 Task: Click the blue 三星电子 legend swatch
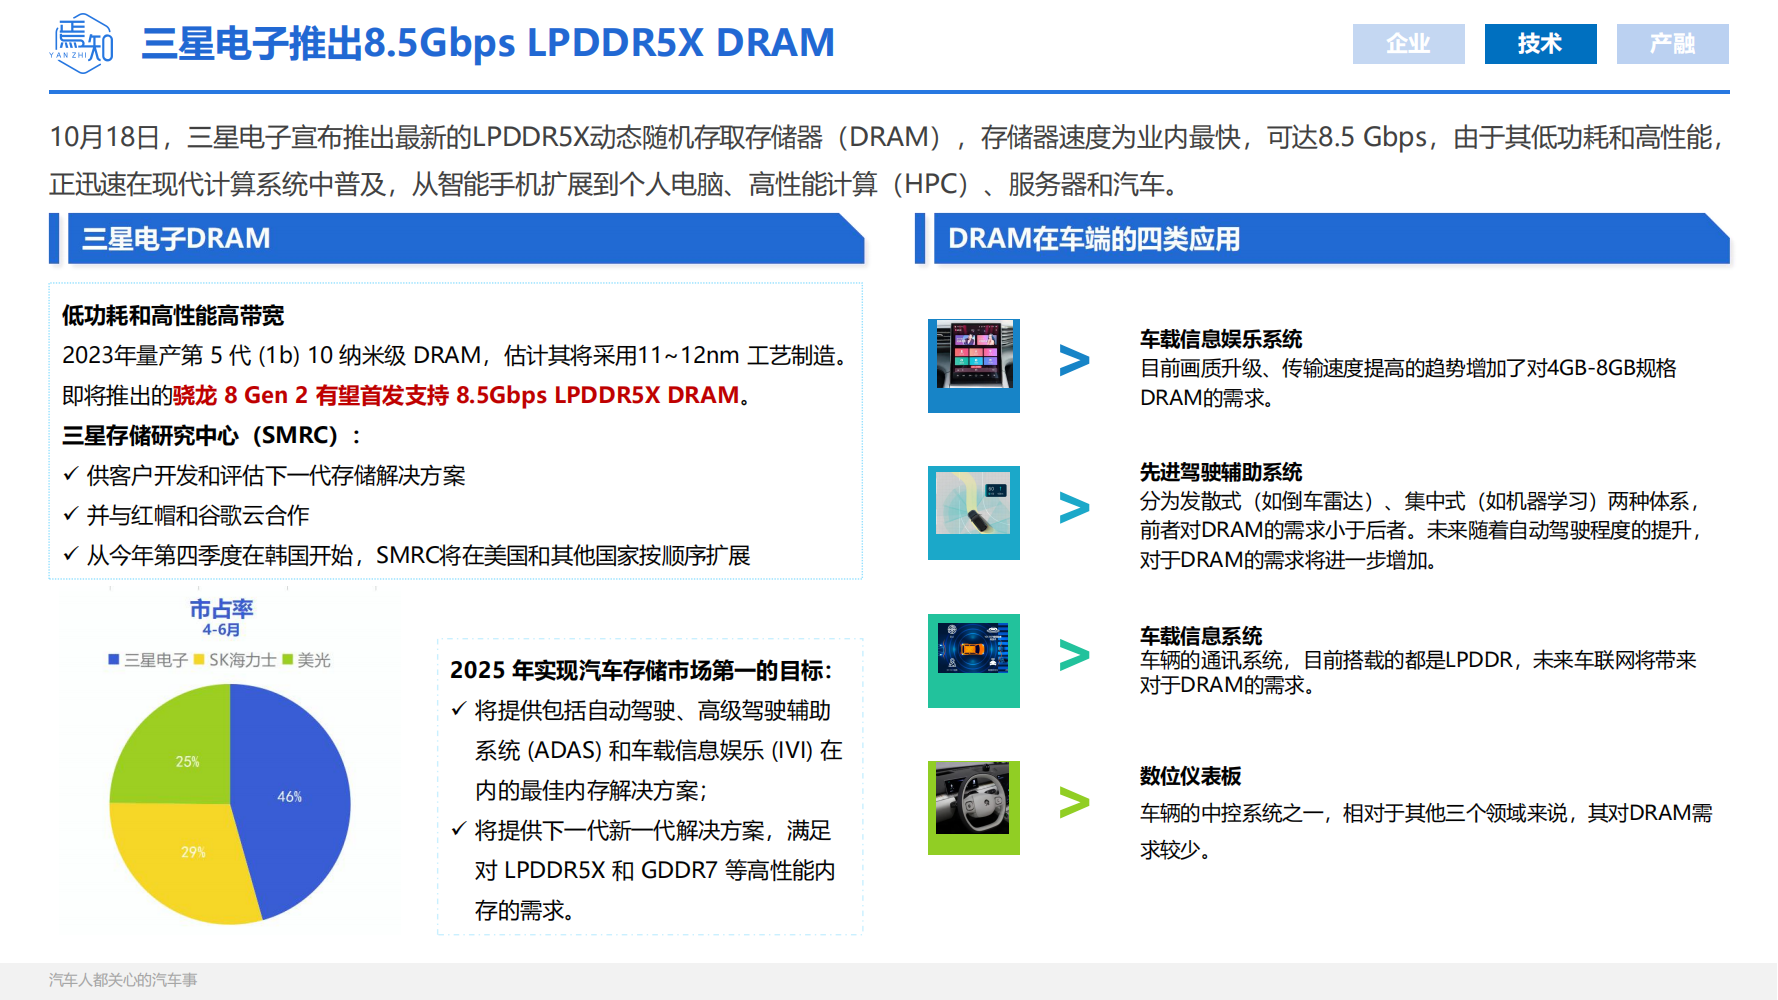coord(114,660)
